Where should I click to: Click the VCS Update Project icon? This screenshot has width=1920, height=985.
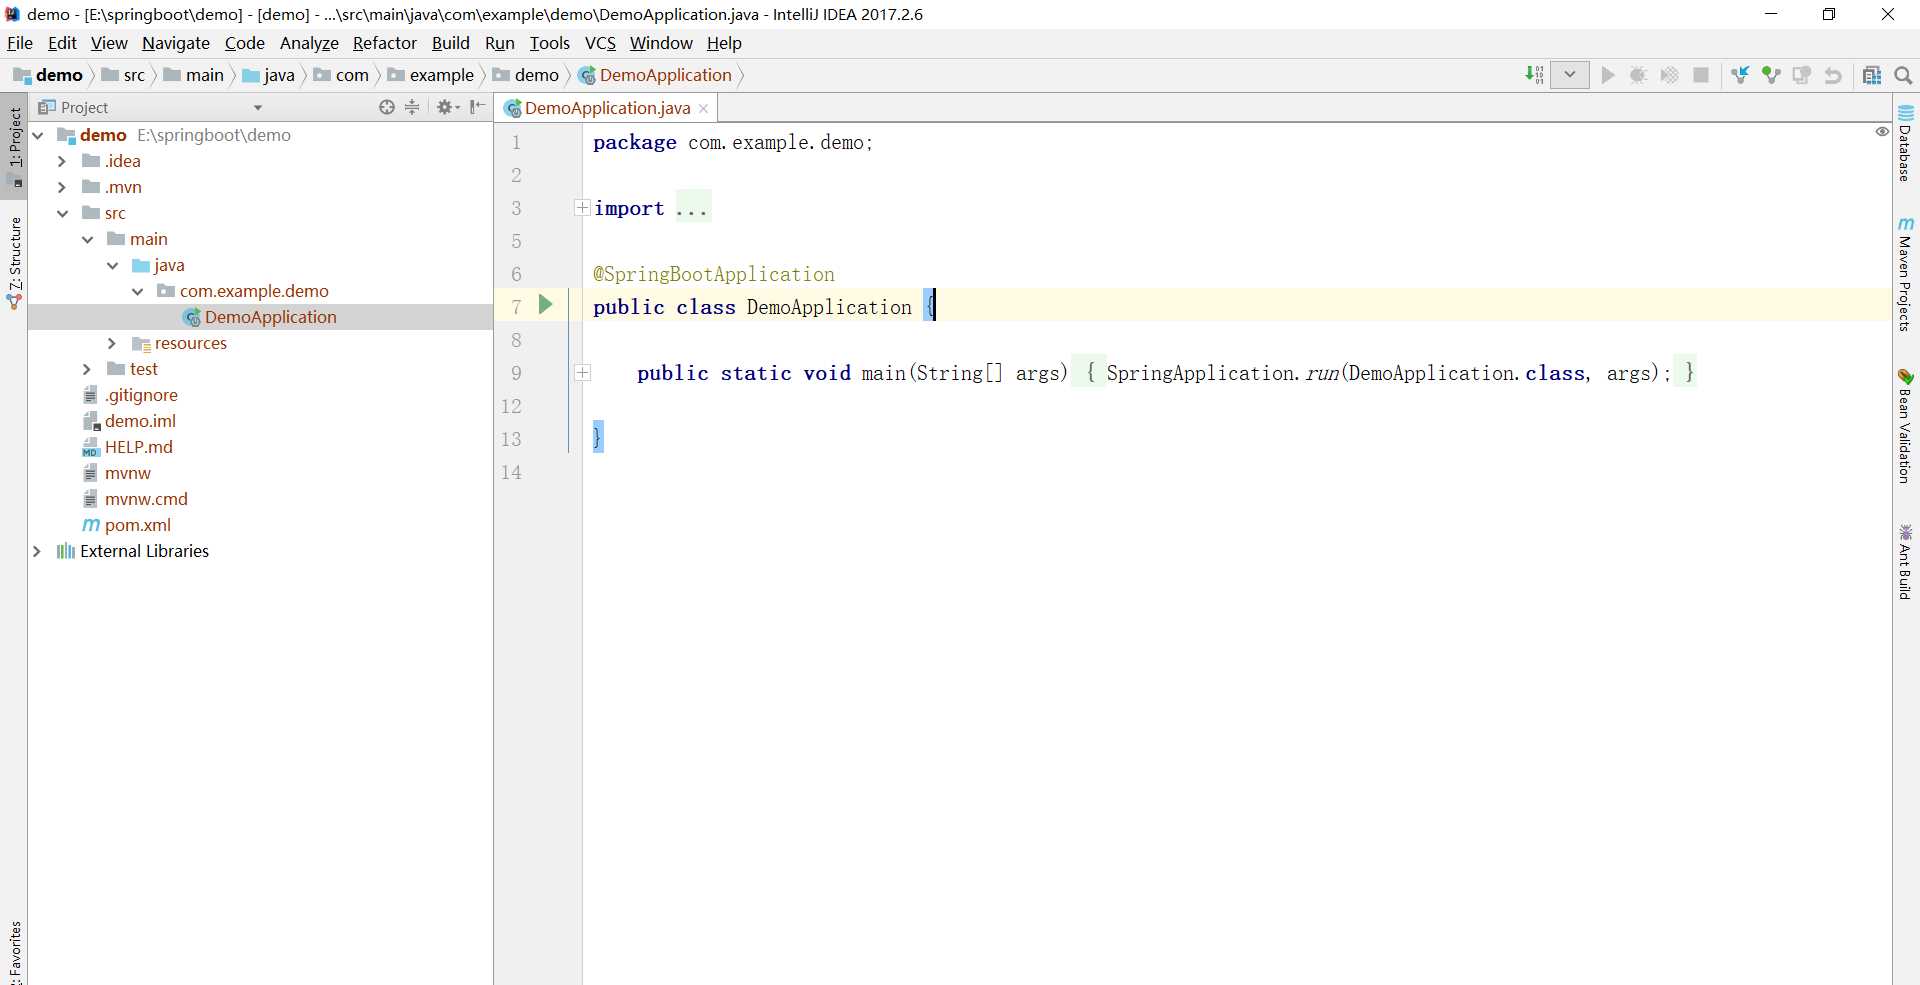1741,75
